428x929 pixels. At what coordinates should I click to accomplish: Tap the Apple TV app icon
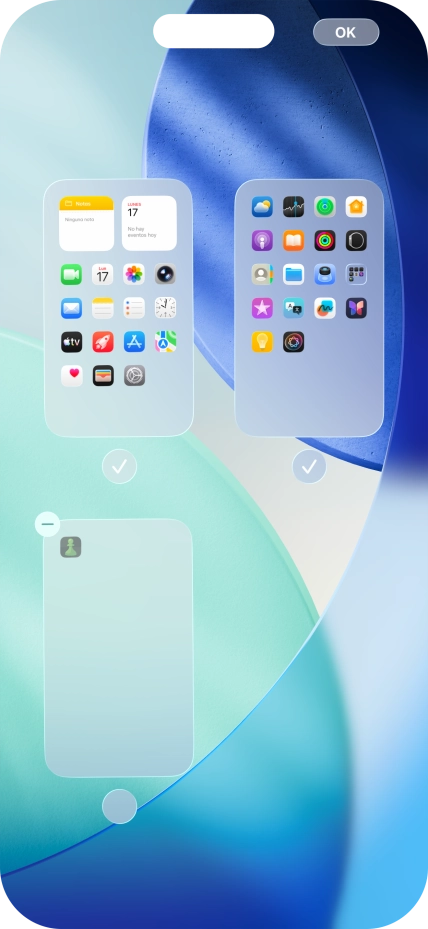[71, 342]
